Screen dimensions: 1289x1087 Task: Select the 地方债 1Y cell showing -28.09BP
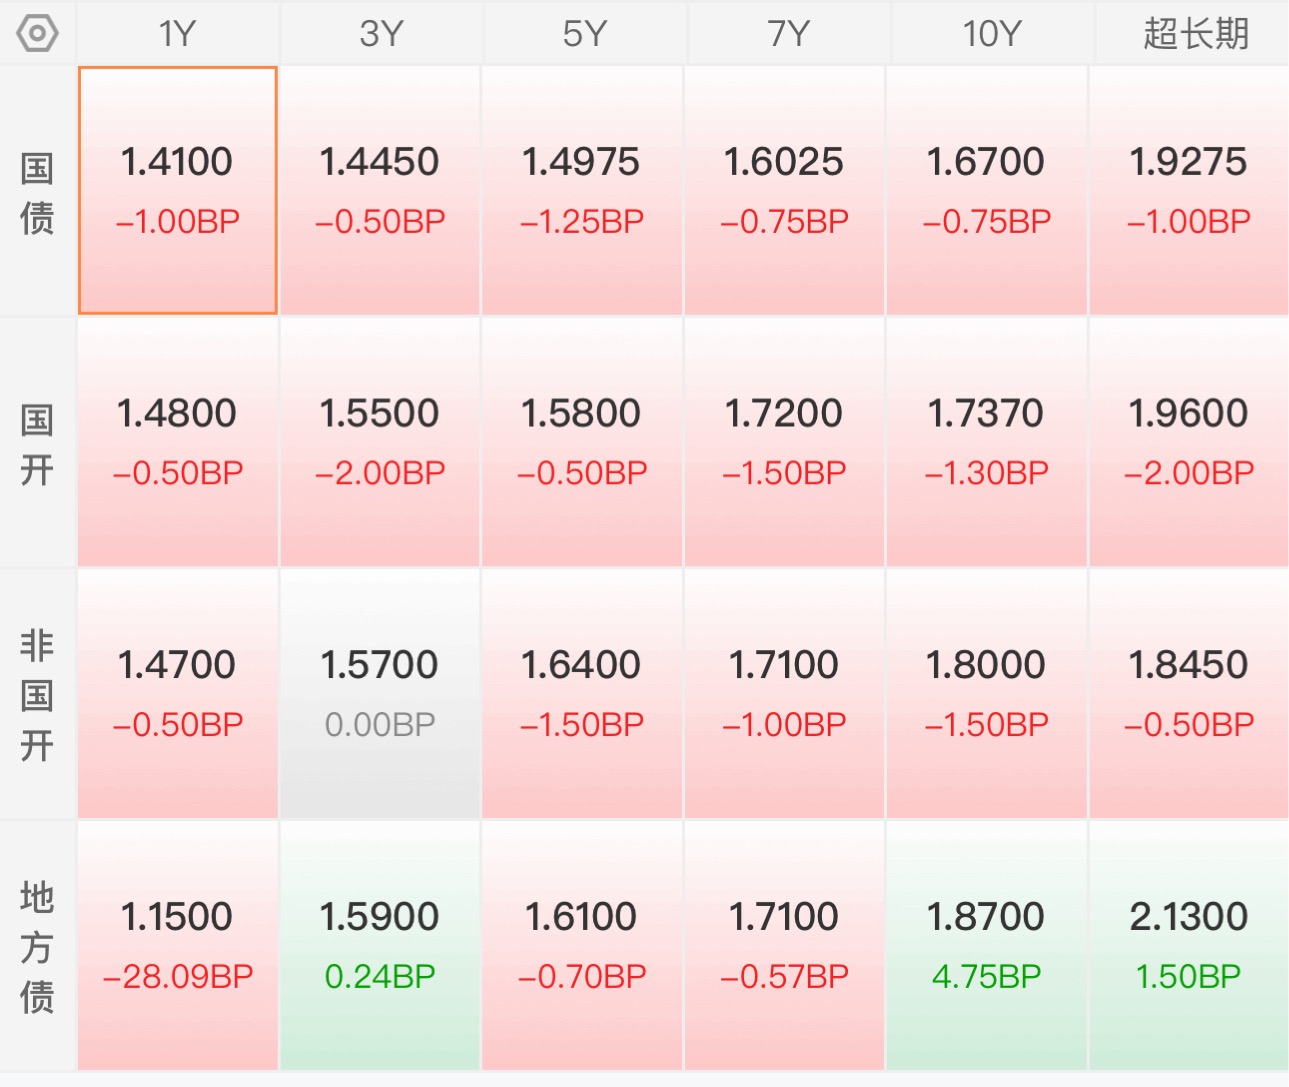pos(178,946)
